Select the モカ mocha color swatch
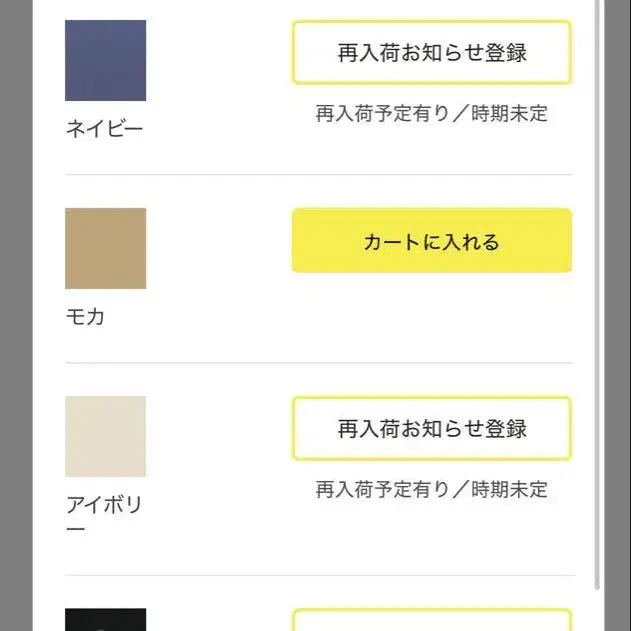The height and width of the screenshot is (631, 631). pyautogui.click(x=105, y=248)
